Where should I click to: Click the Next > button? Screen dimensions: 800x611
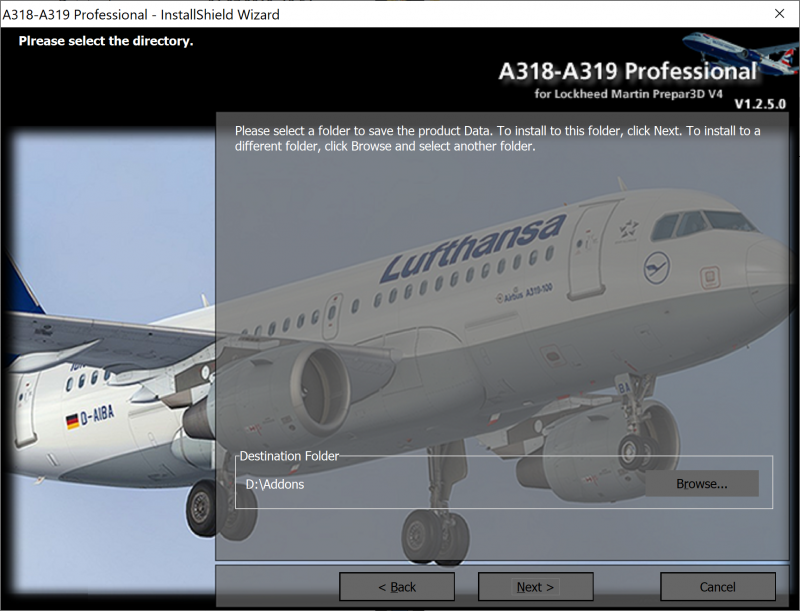(x=535, y=587)
